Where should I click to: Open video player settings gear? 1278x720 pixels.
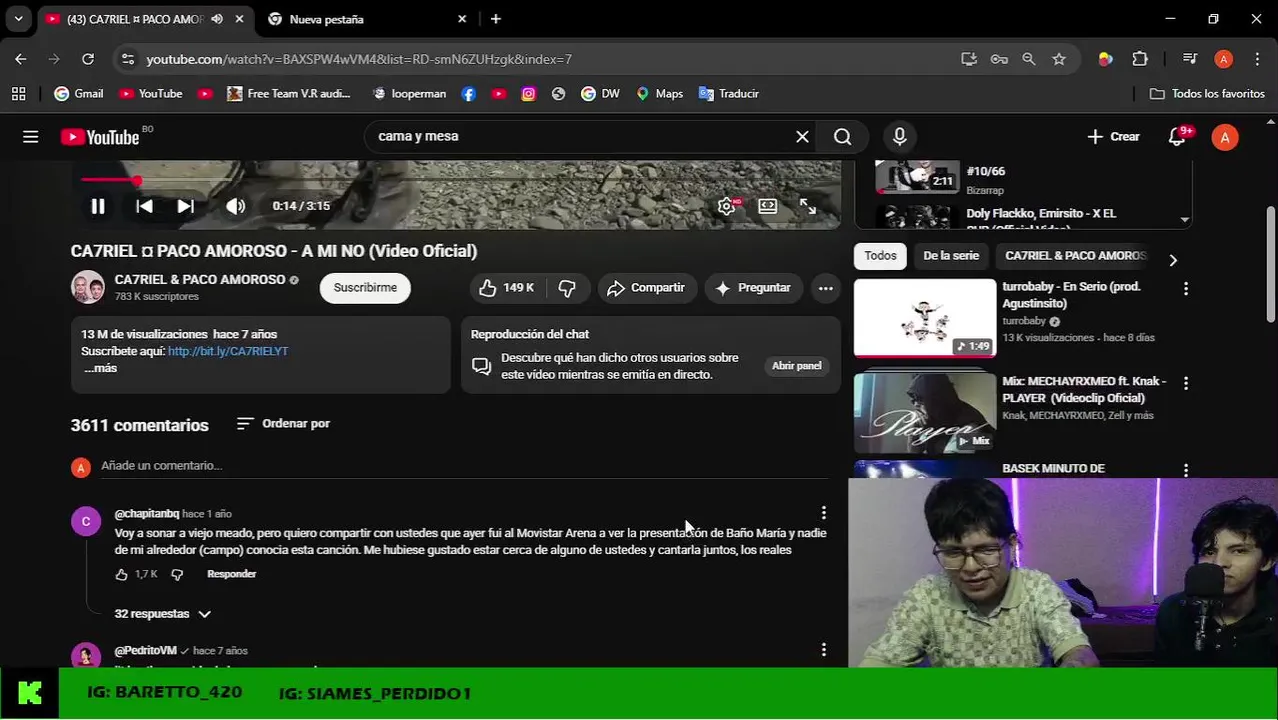[728, 206]
